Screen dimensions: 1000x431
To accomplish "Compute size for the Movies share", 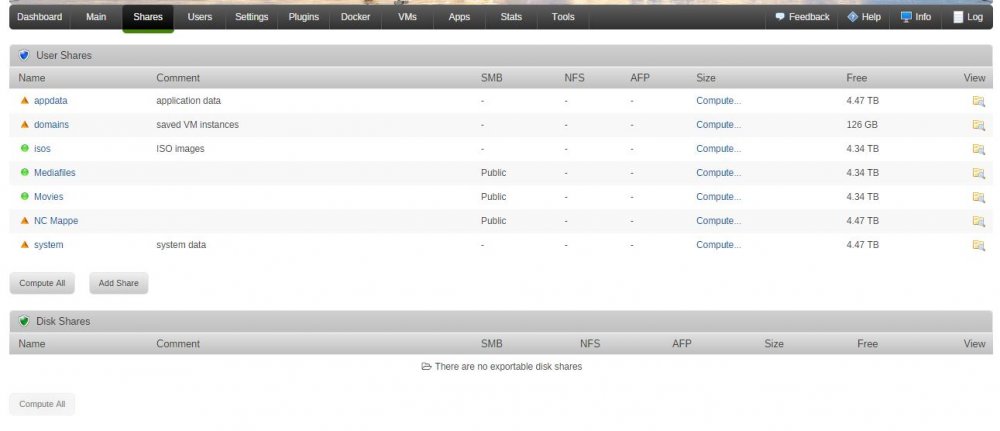I will pos(719,197).
